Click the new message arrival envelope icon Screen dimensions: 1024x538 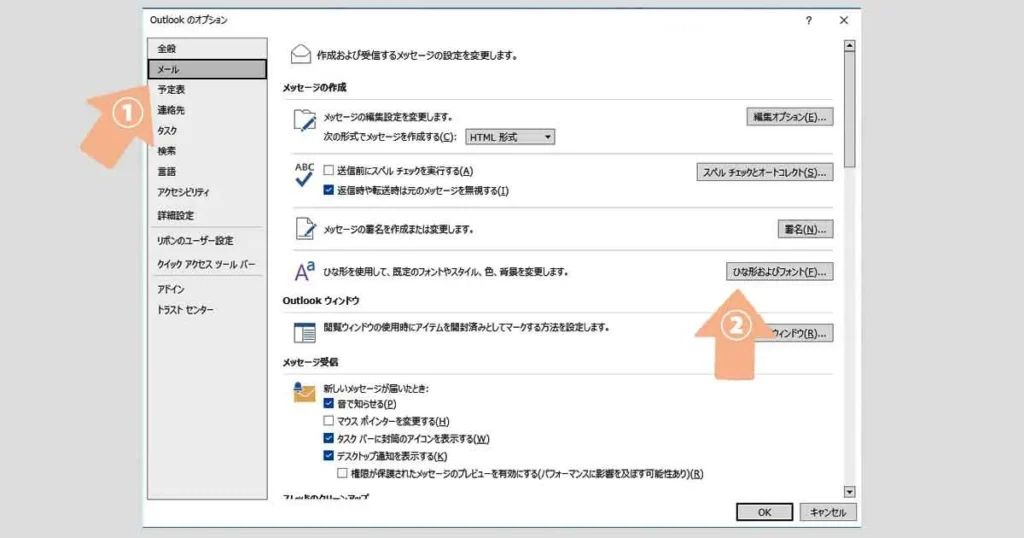[x=304, y=392]
